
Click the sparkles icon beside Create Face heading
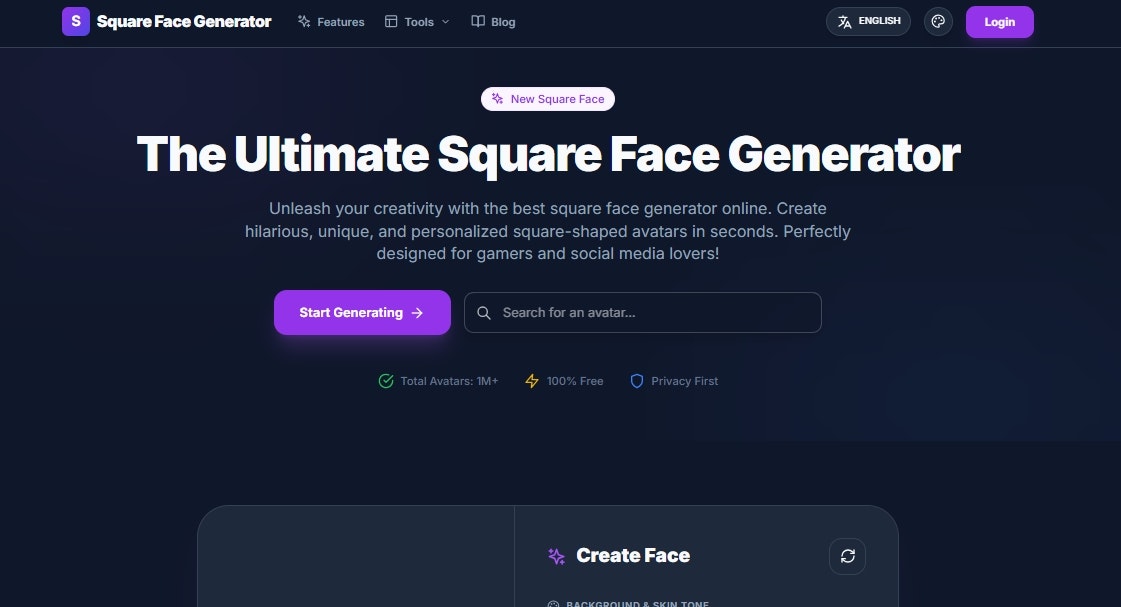(555, 555)
